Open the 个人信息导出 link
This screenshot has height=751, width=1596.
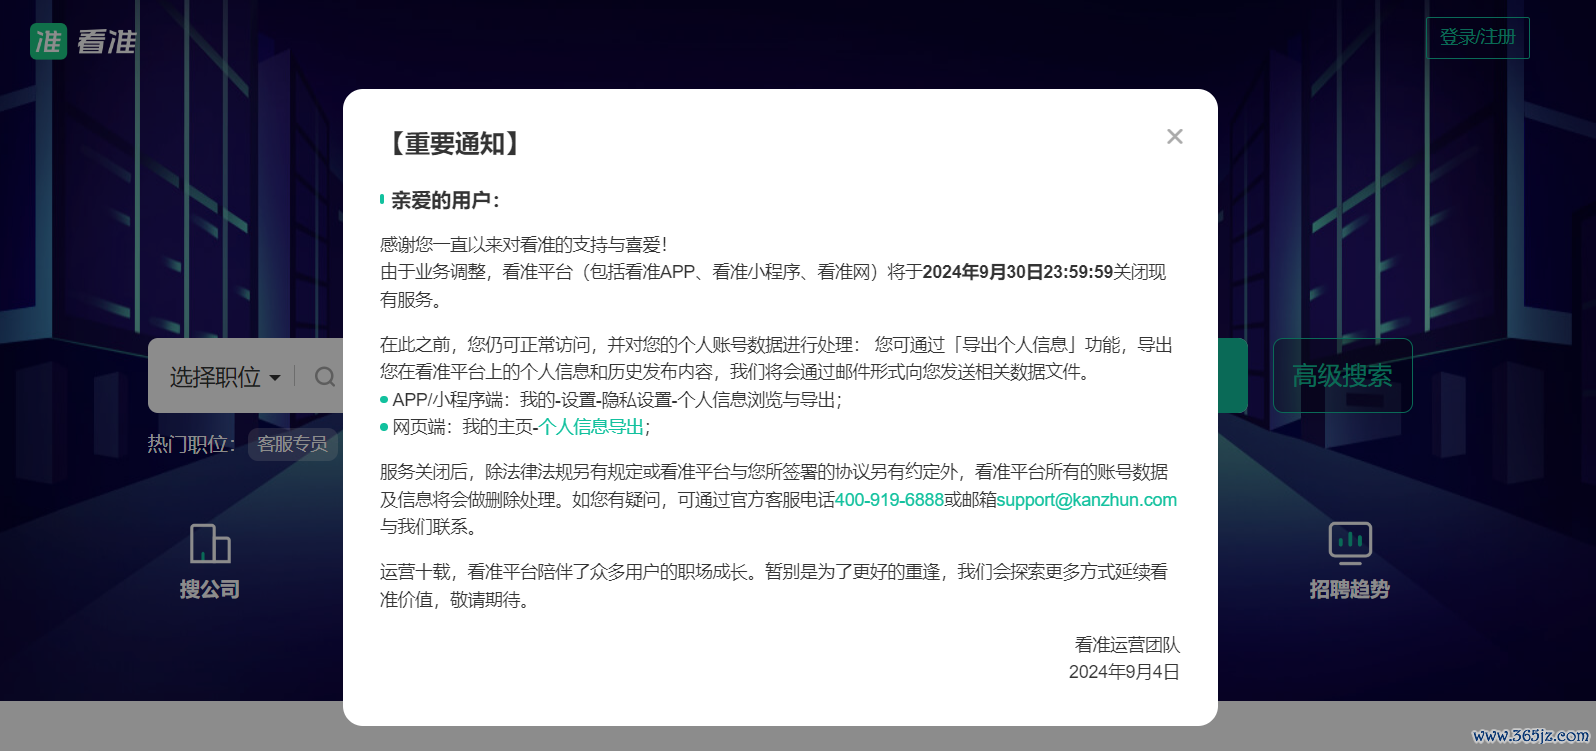click(x=592, y=427)
